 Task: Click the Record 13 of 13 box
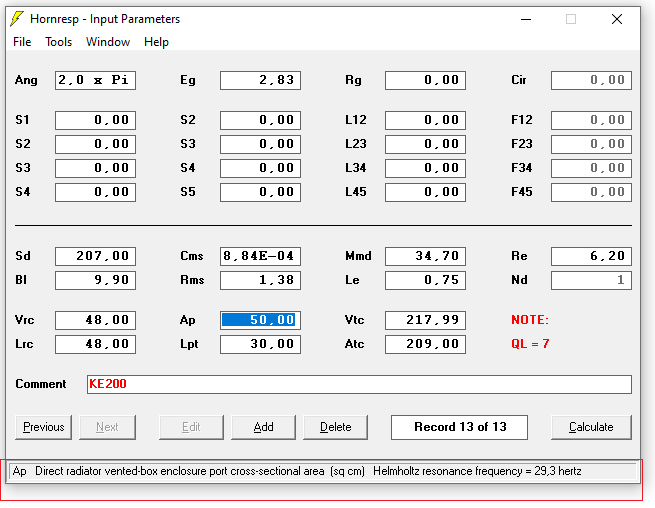point(460,427)
